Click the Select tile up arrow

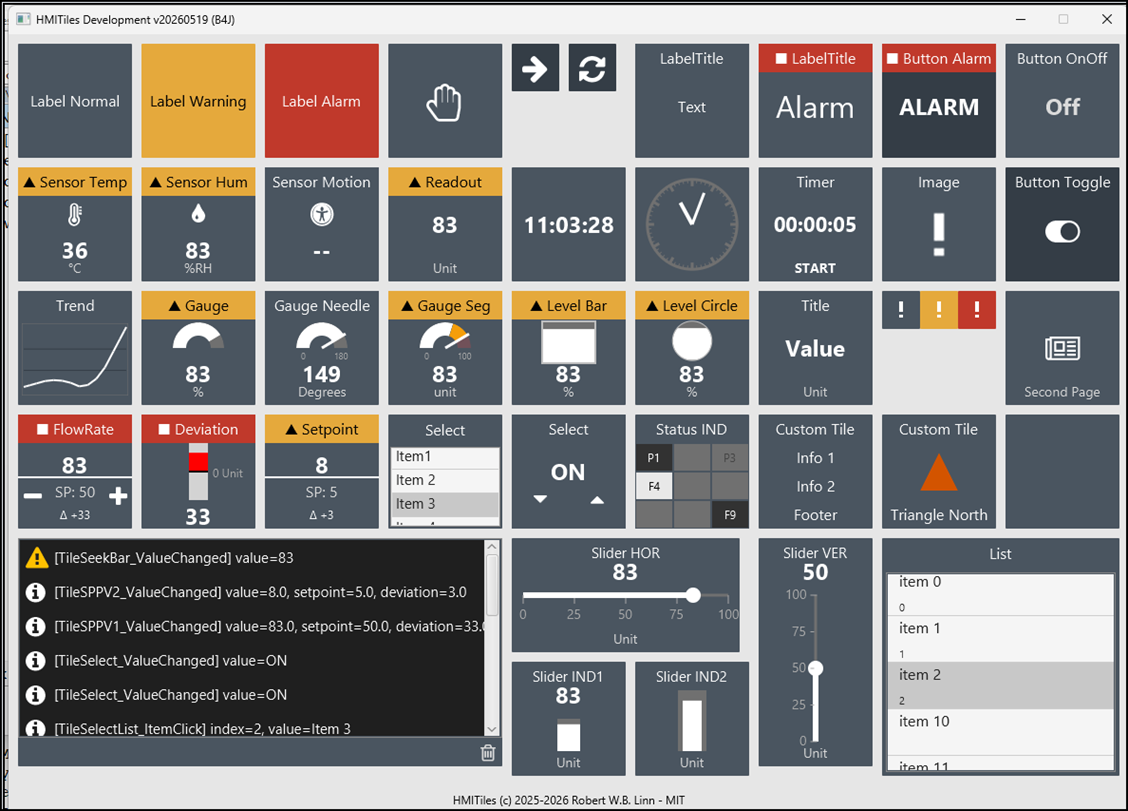597,499
